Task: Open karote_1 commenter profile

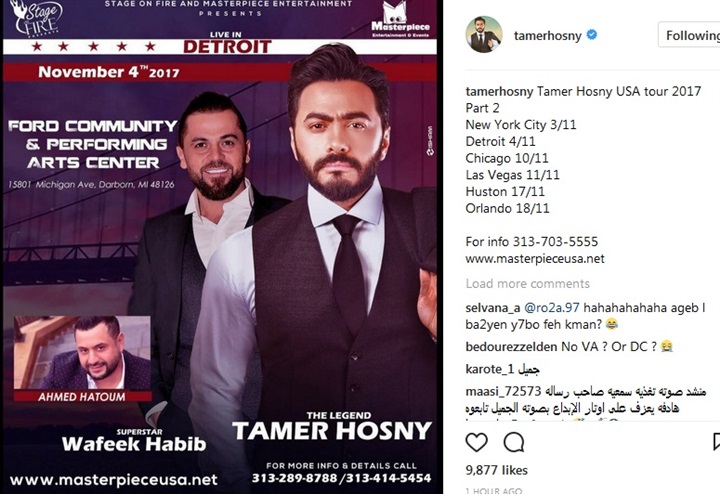Action: pyautogui.click(x=490, y=369)
